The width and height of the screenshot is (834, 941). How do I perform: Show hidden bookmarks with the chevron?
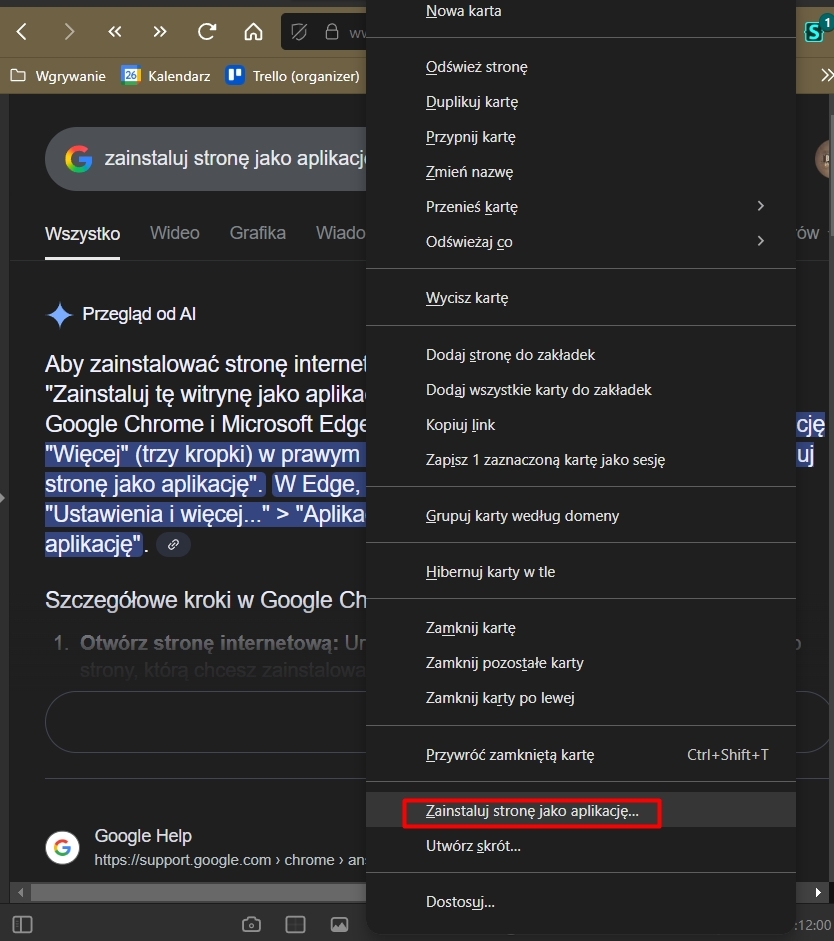(826, 75)
